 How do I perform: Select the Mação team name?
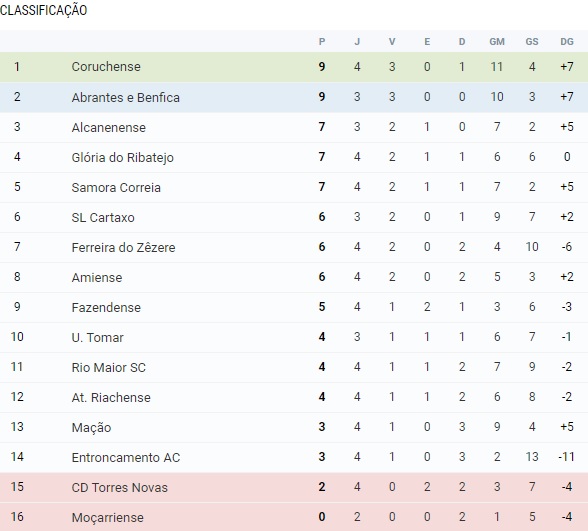point(92,428)
